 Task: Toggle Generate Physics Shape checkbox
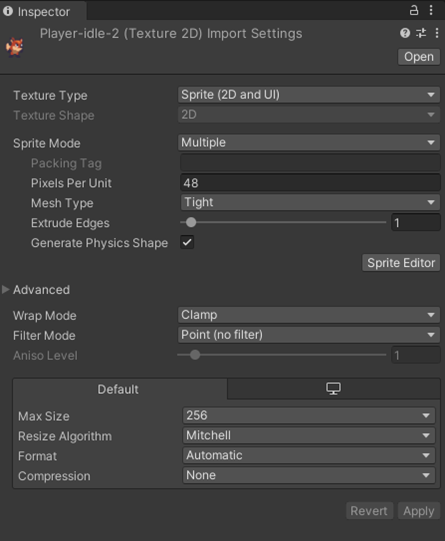click(187, 242)
